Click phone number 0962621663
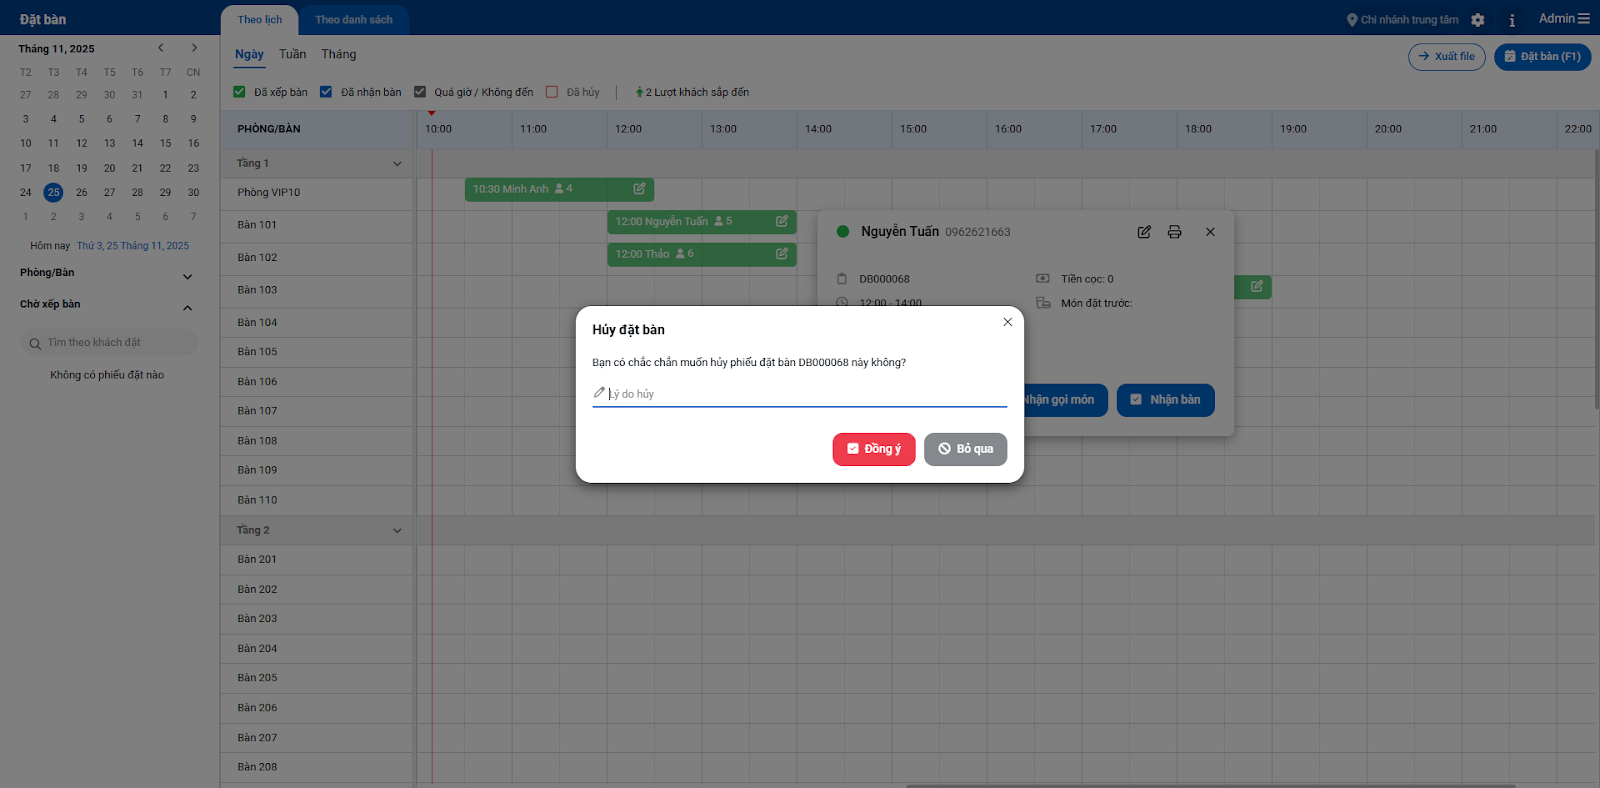The height and width of the screenshot is (788, 1600). (977, 232)
